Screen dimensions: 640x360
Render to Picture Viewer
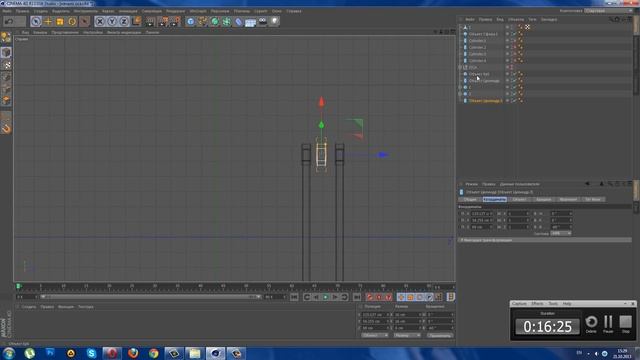point(163,21)
